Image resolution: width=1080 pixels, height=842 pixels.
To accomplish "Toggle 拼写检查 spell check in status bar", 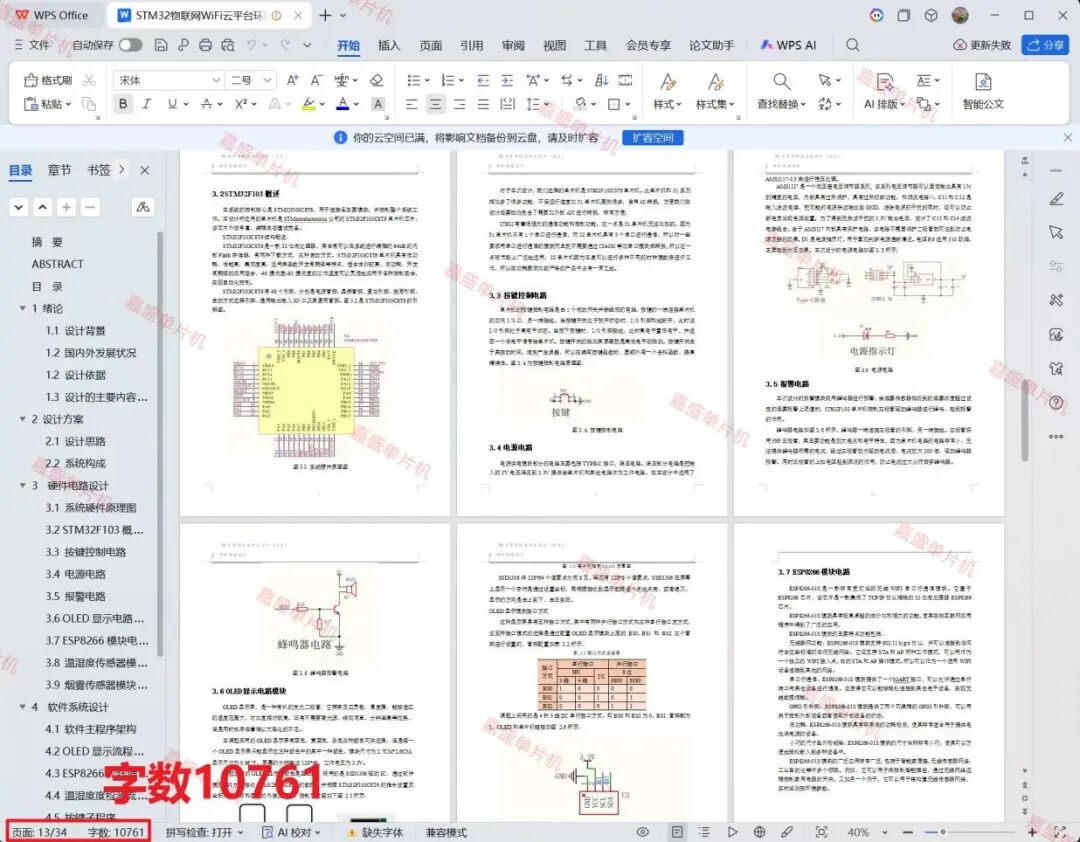I will (x=205, y=832).
